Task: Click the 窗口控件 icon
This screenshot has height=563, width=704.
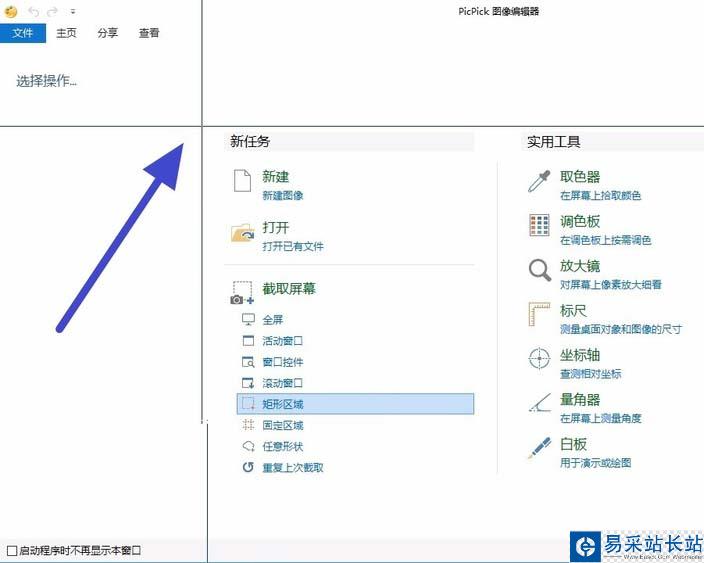Action: click(x=248, y=361)
